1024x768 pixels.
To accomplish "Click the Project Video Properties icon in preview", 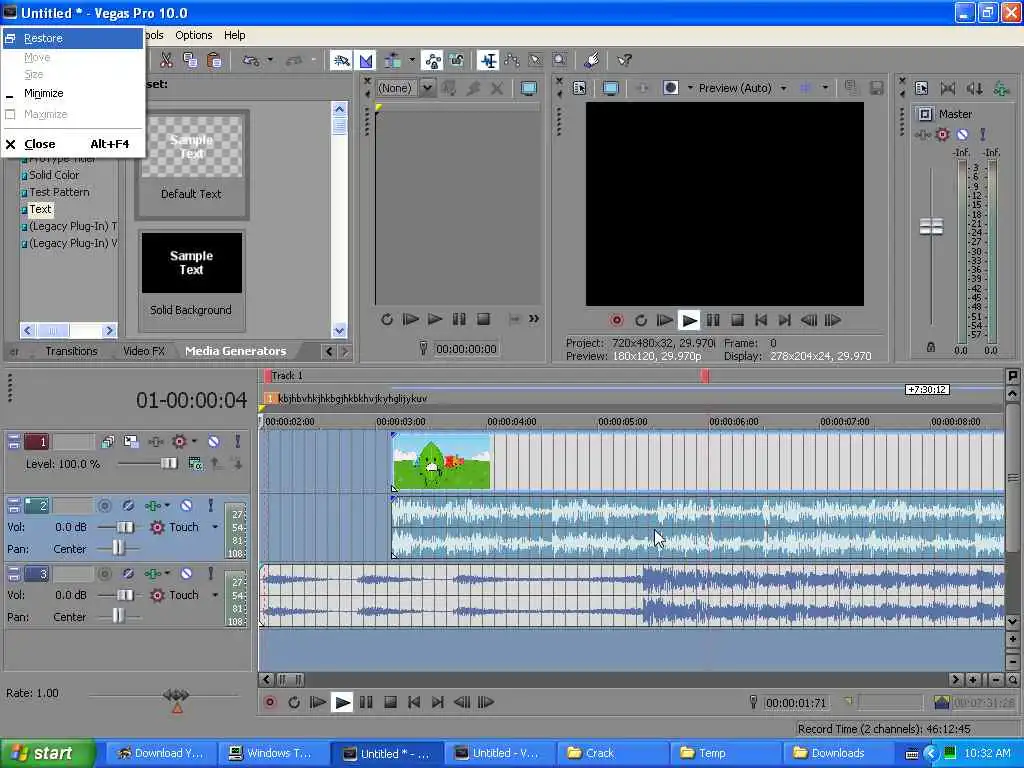I will 579,88.
